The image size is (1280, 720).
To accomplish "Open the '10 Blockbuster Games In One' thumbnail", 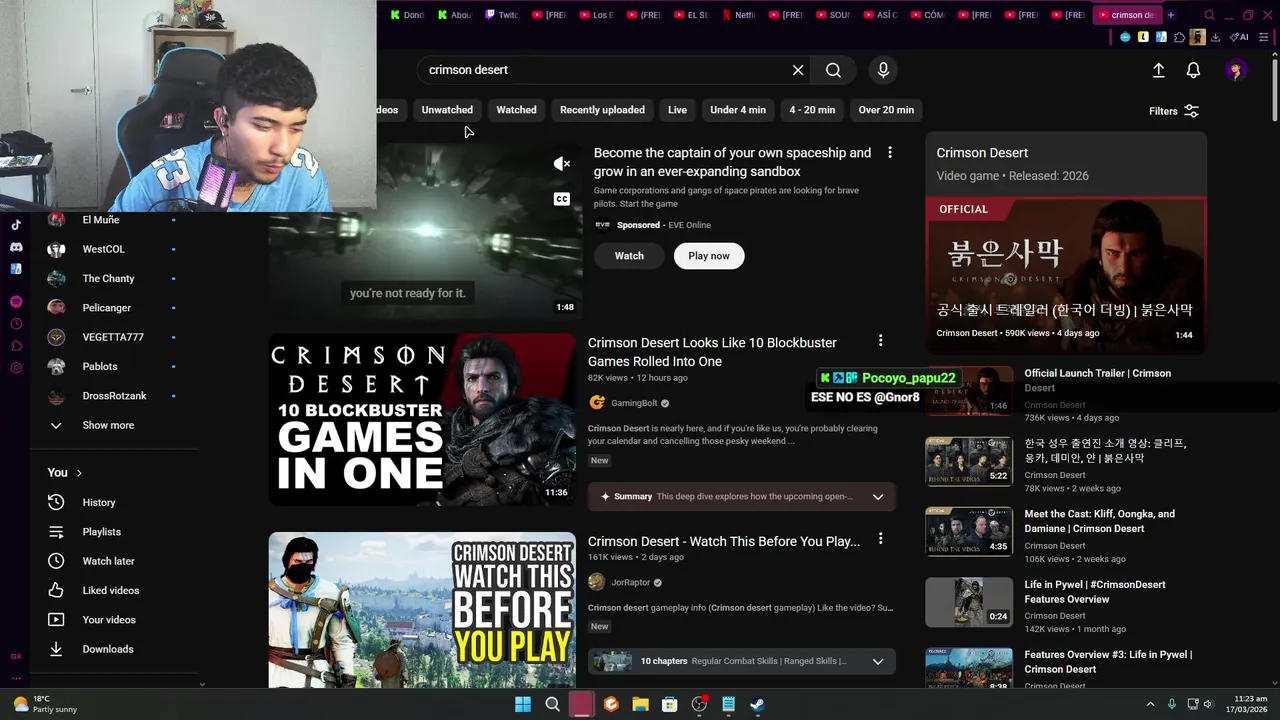I will pos(422,419).
